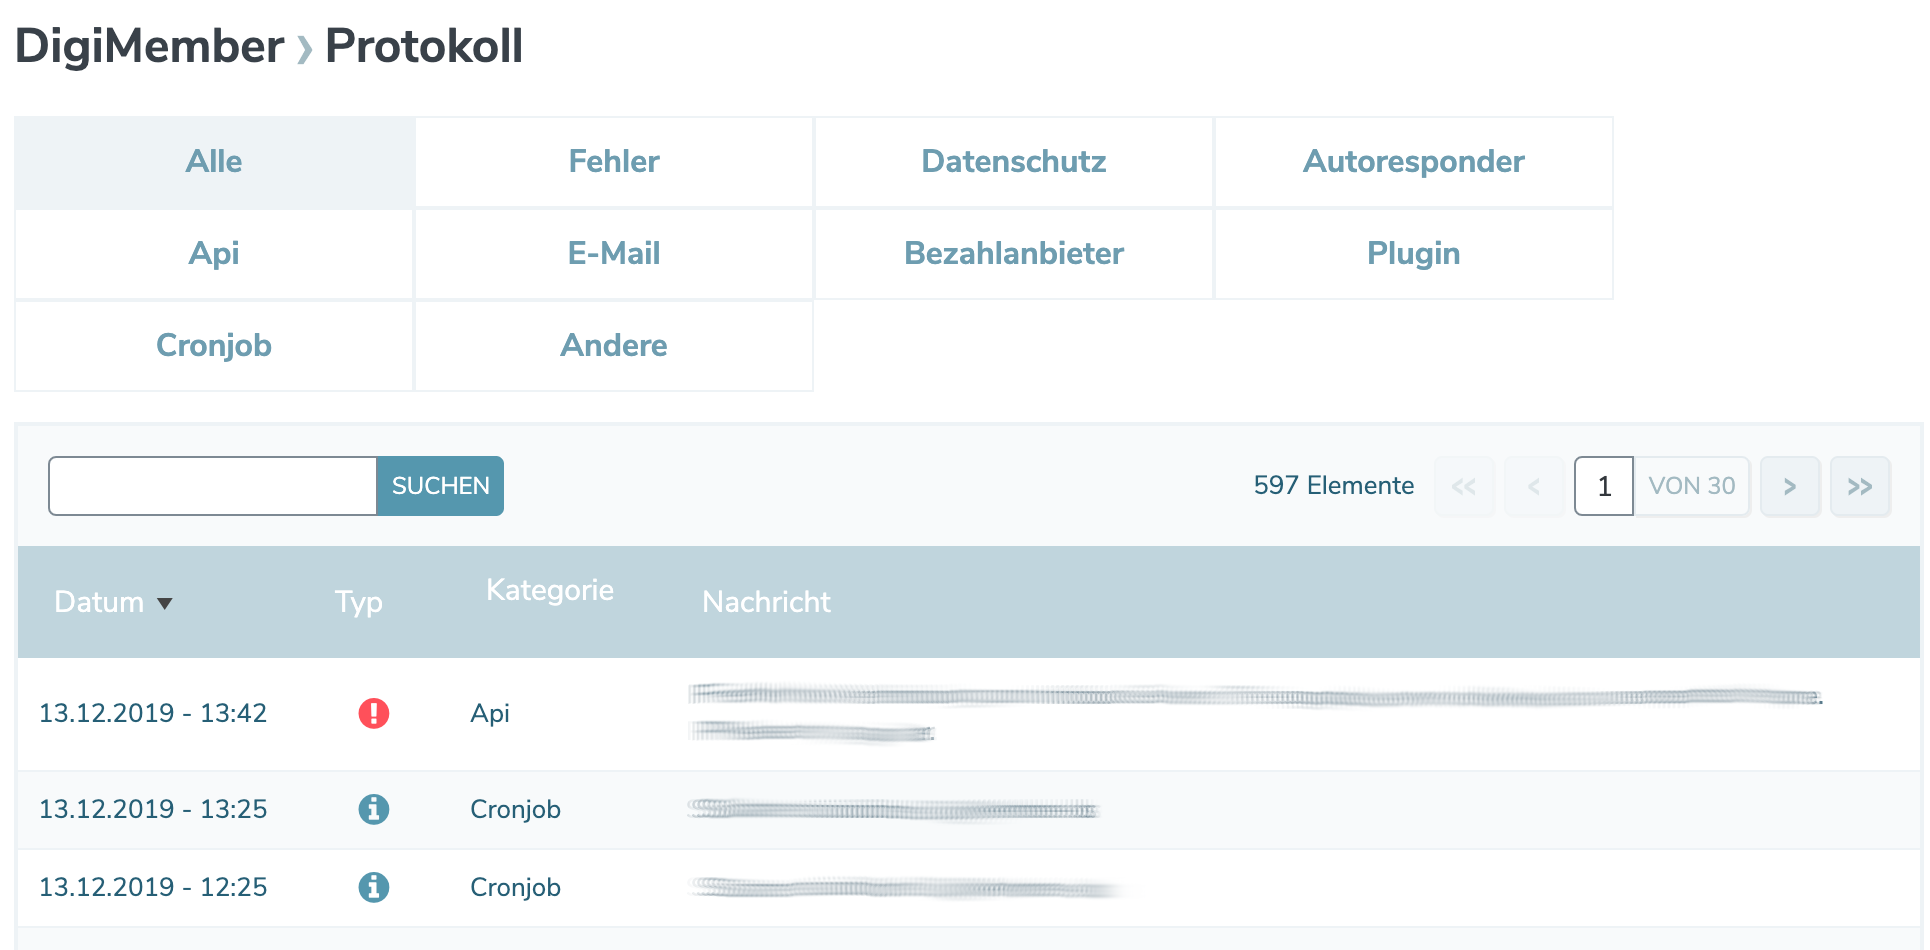Click the red error icon on the Api entry
This screenshot has height=950, width=1930.
coord(374,713)
